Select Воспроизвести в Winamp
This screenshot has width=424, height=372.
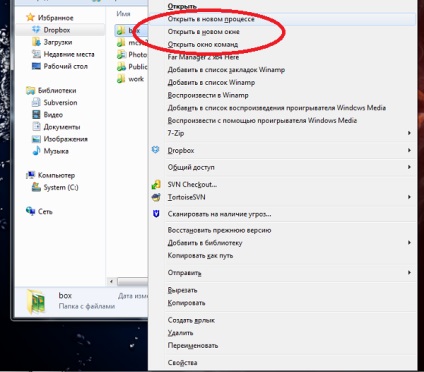coord(283,95)
